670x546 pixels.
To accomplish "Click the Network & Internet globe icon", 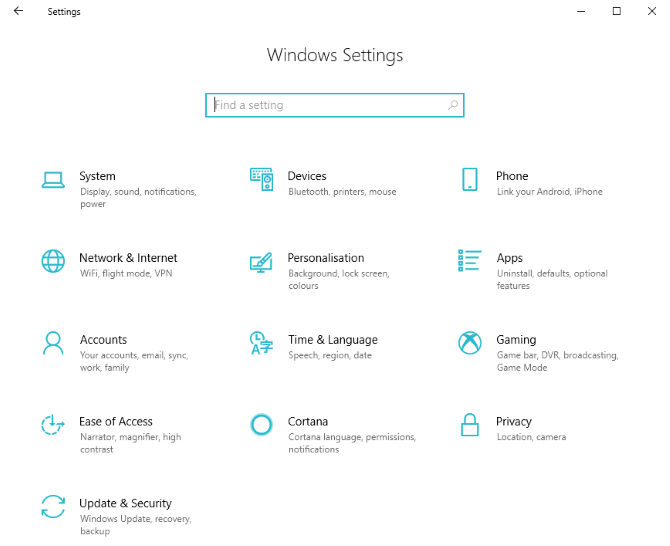I will click(x=53, y=261).
